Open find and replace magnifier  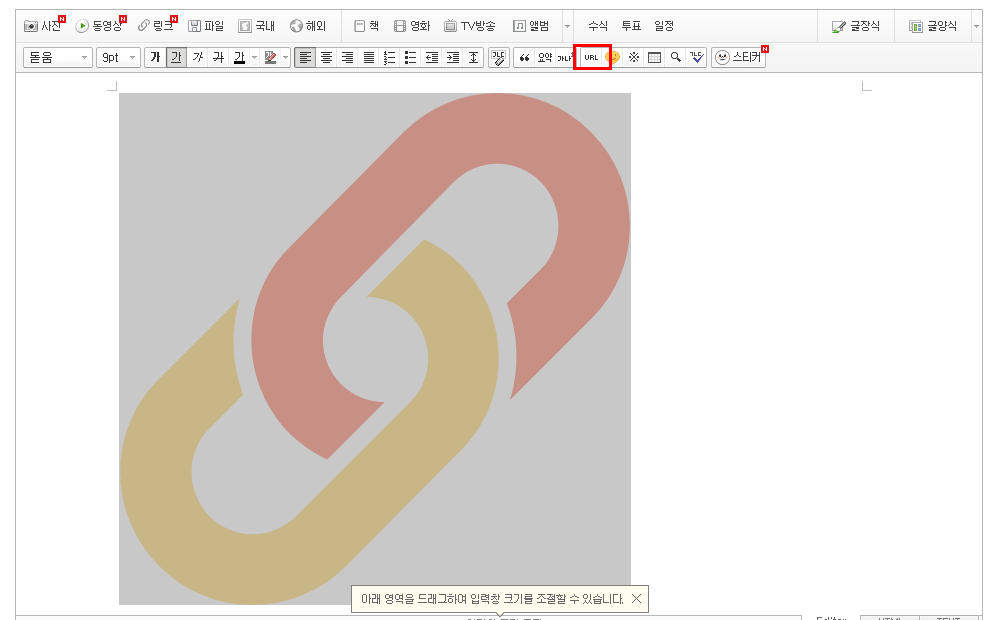[x=675, y=57]
